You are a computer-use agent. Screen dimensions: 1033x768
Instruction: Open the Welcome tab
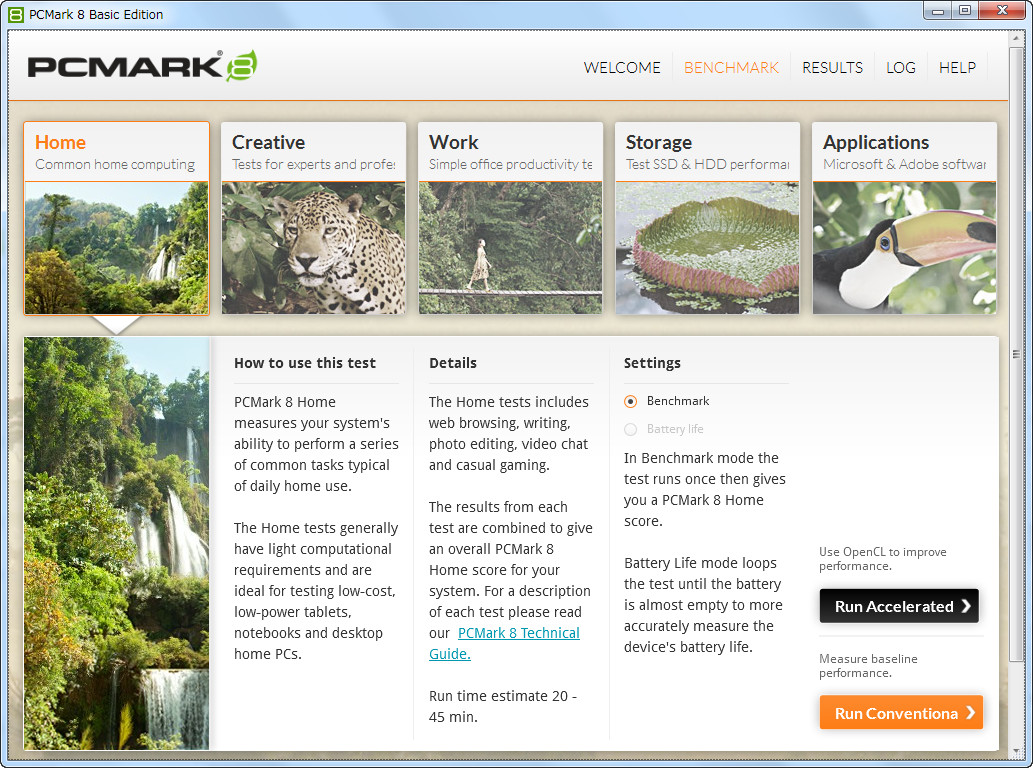coord(621,67)
